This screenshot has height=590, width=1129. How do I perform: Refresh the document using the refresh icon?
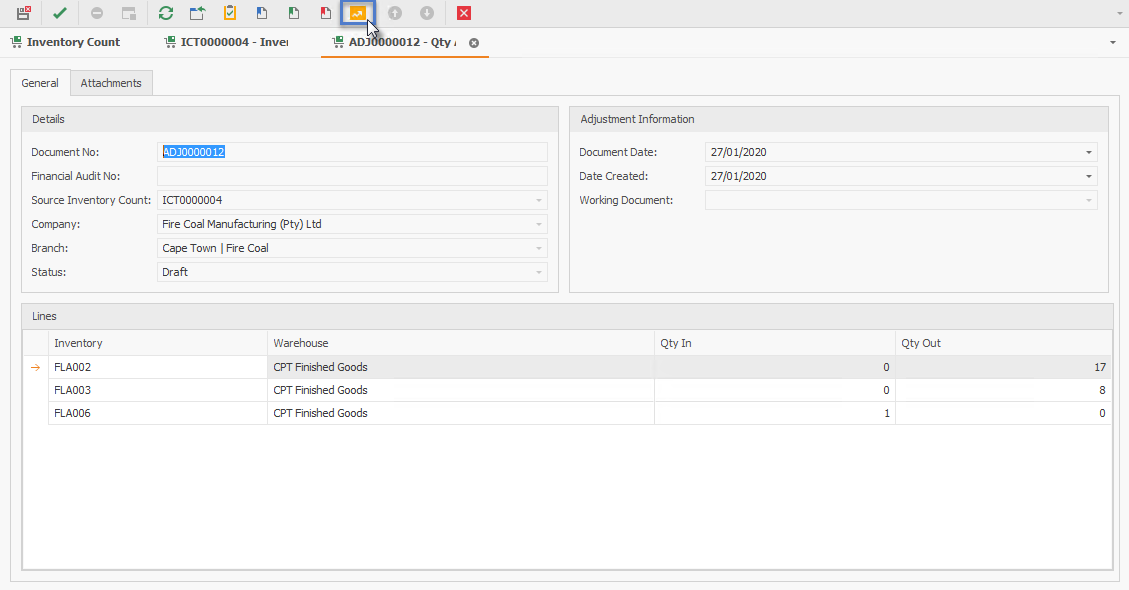164,13
